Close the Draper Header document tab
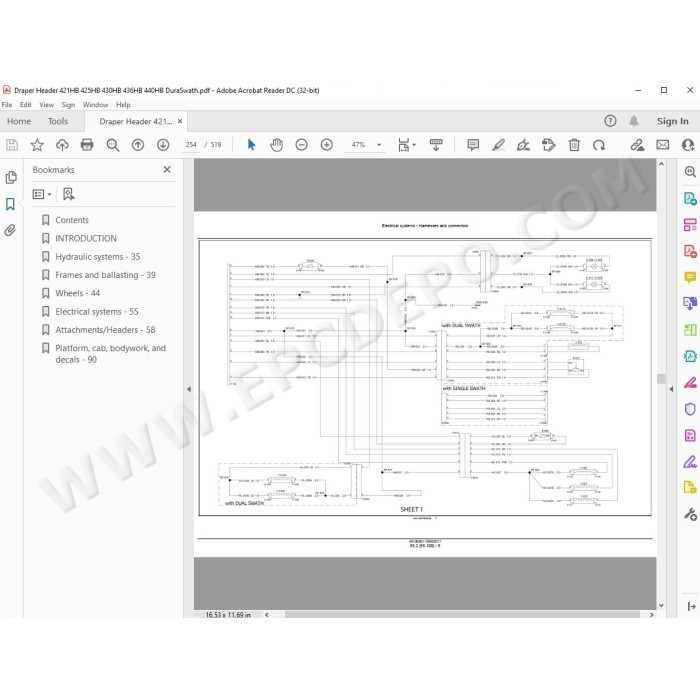Screen dimensions: 700x700 coord(180,121)
